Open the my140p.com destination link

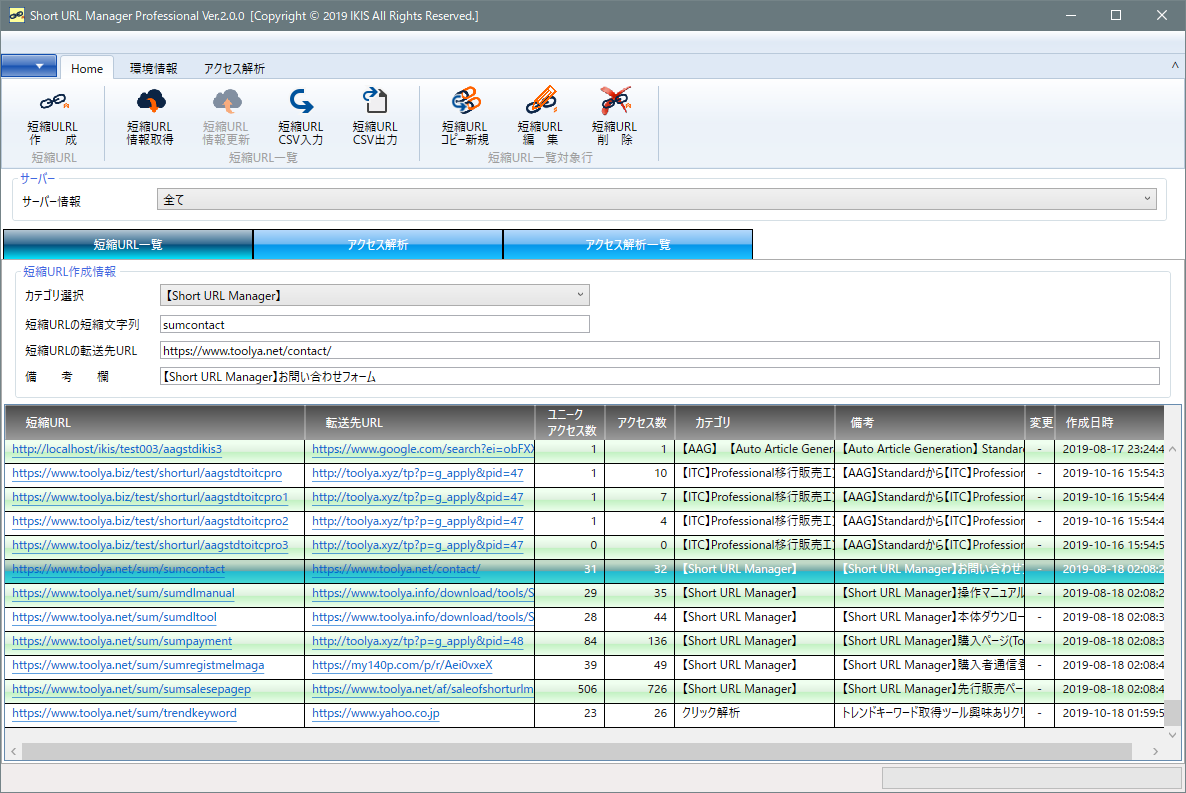tap(402, 665)
